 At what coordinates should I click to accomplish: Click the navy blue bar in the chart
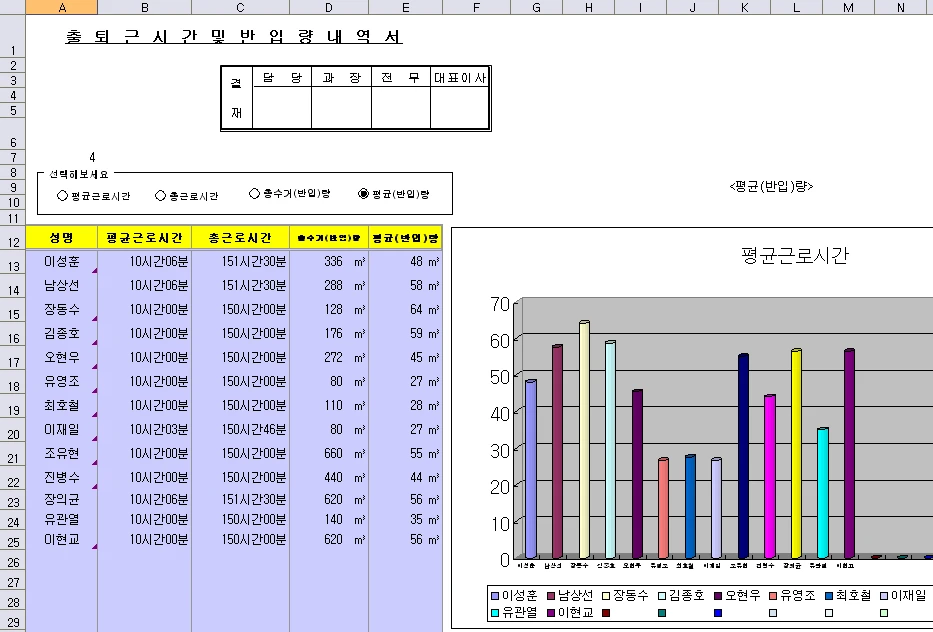pyautogui.click(x=743, y=456)
